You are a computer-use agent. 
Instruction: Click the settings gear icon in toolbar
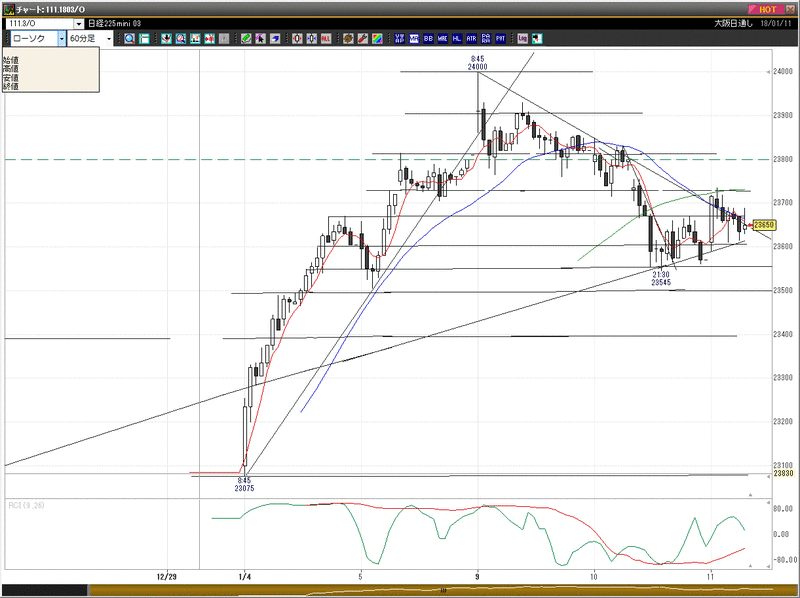coord(348,38)
